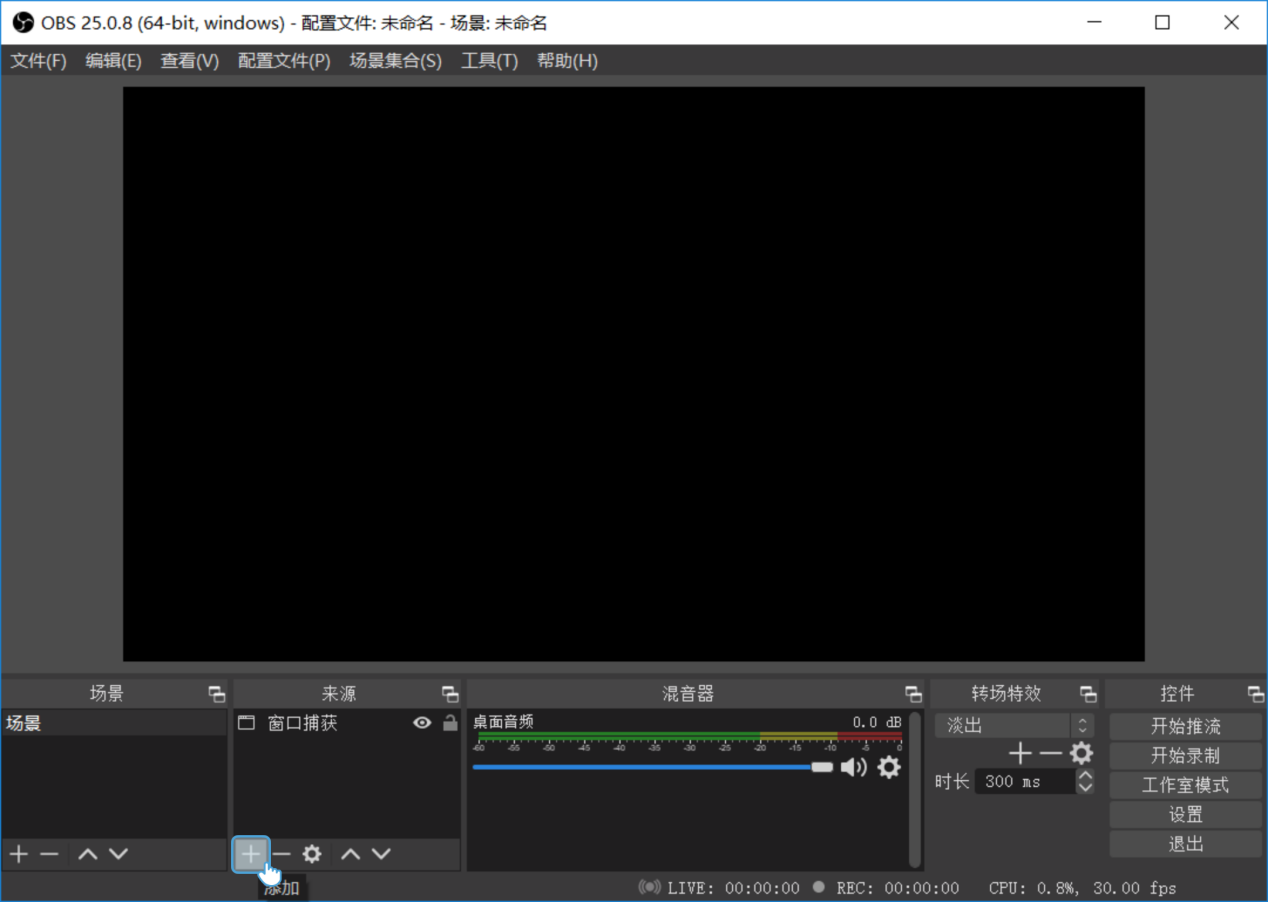The height and width of the screenshot is (902, 1268).
Task: Add a new scene in the Scenes panel
Action: pos(18,854)
